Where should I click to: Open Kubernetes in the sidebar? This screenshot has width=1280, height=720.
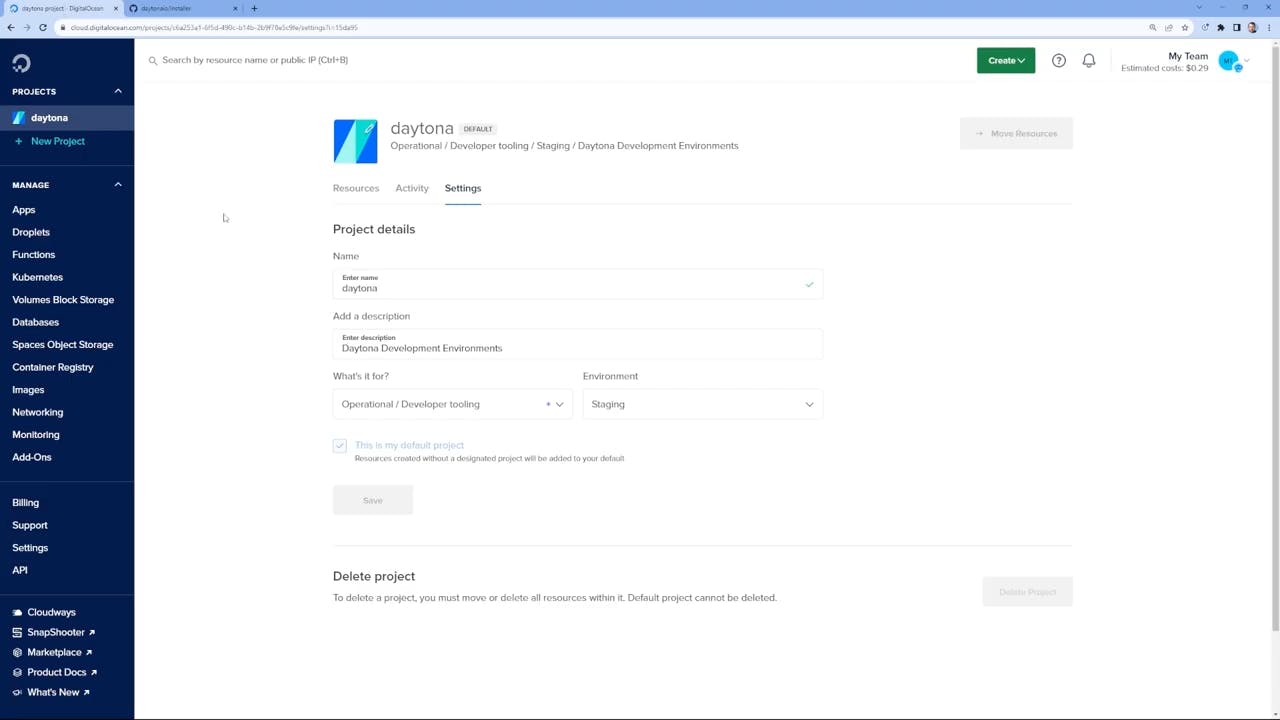coord(37,277)
